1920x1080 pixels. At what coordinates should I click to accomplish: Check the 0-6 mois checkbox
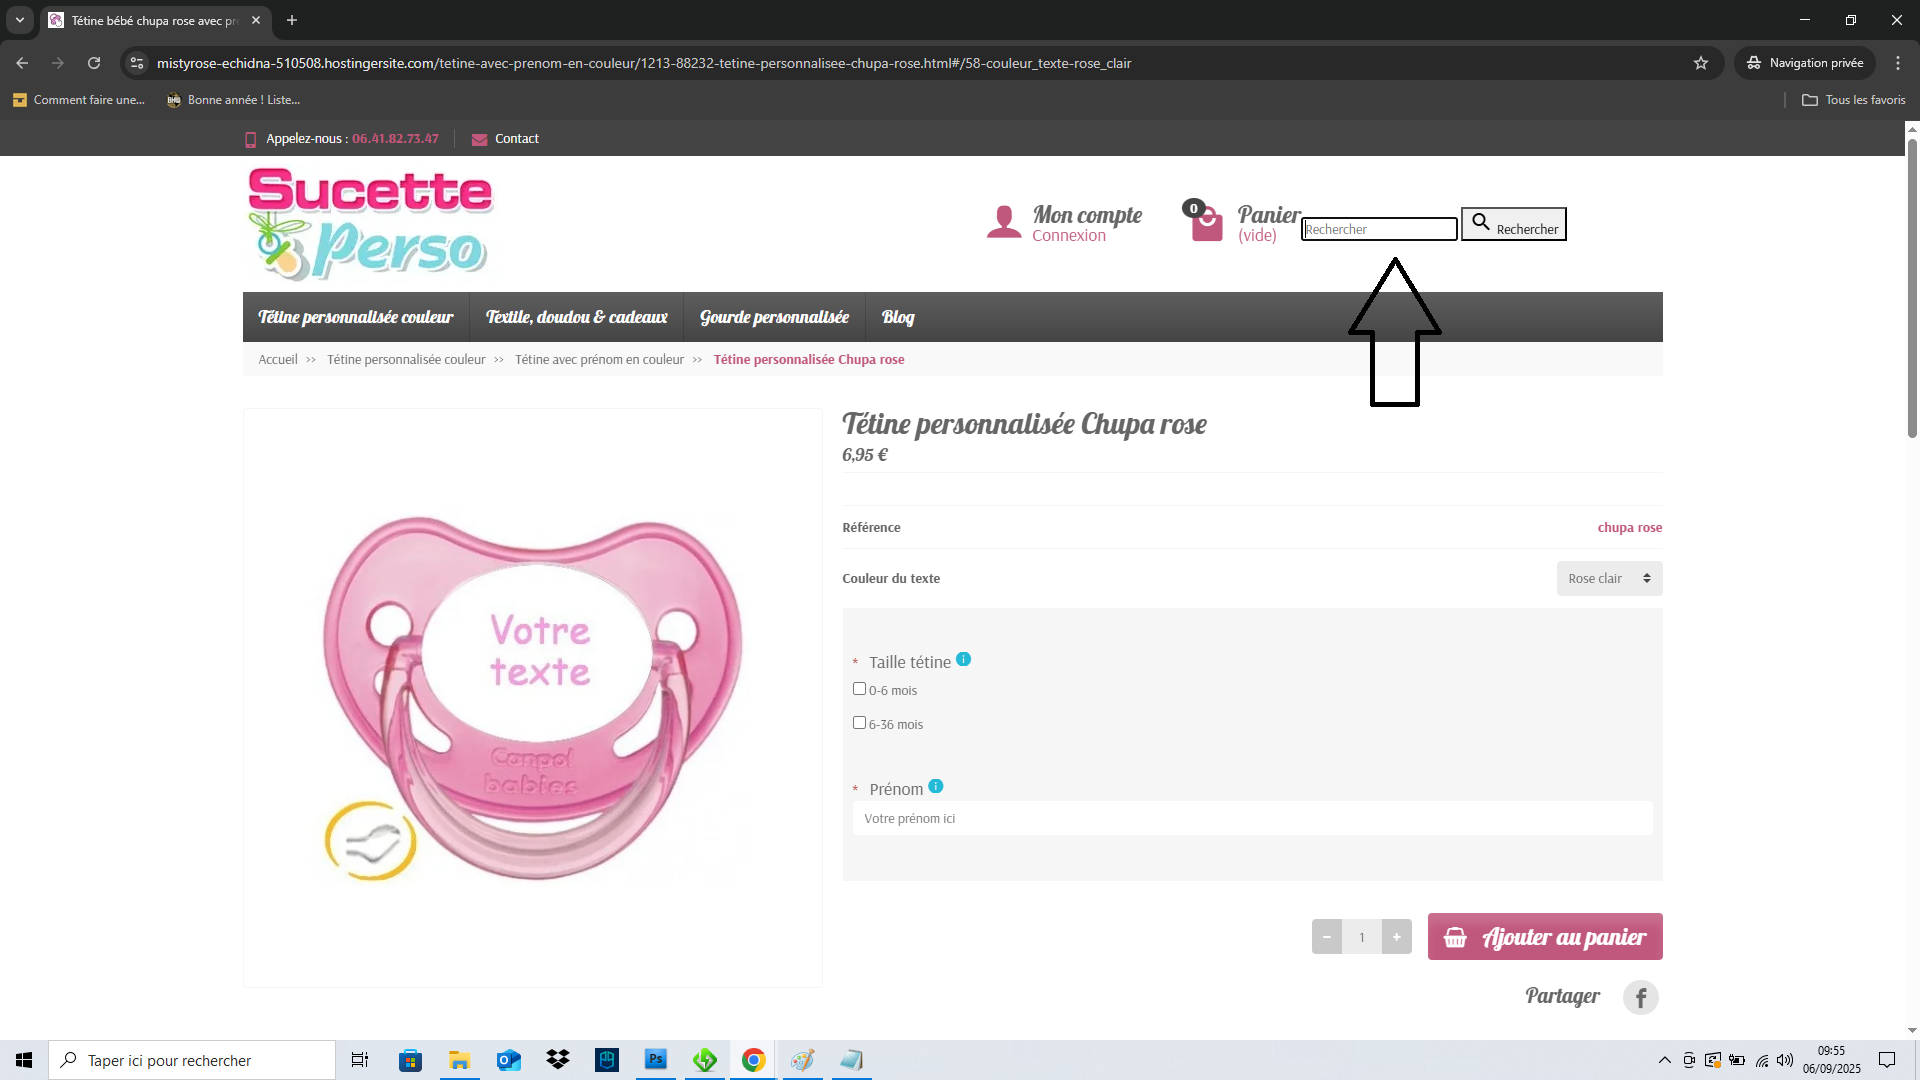tap(859, 689)
